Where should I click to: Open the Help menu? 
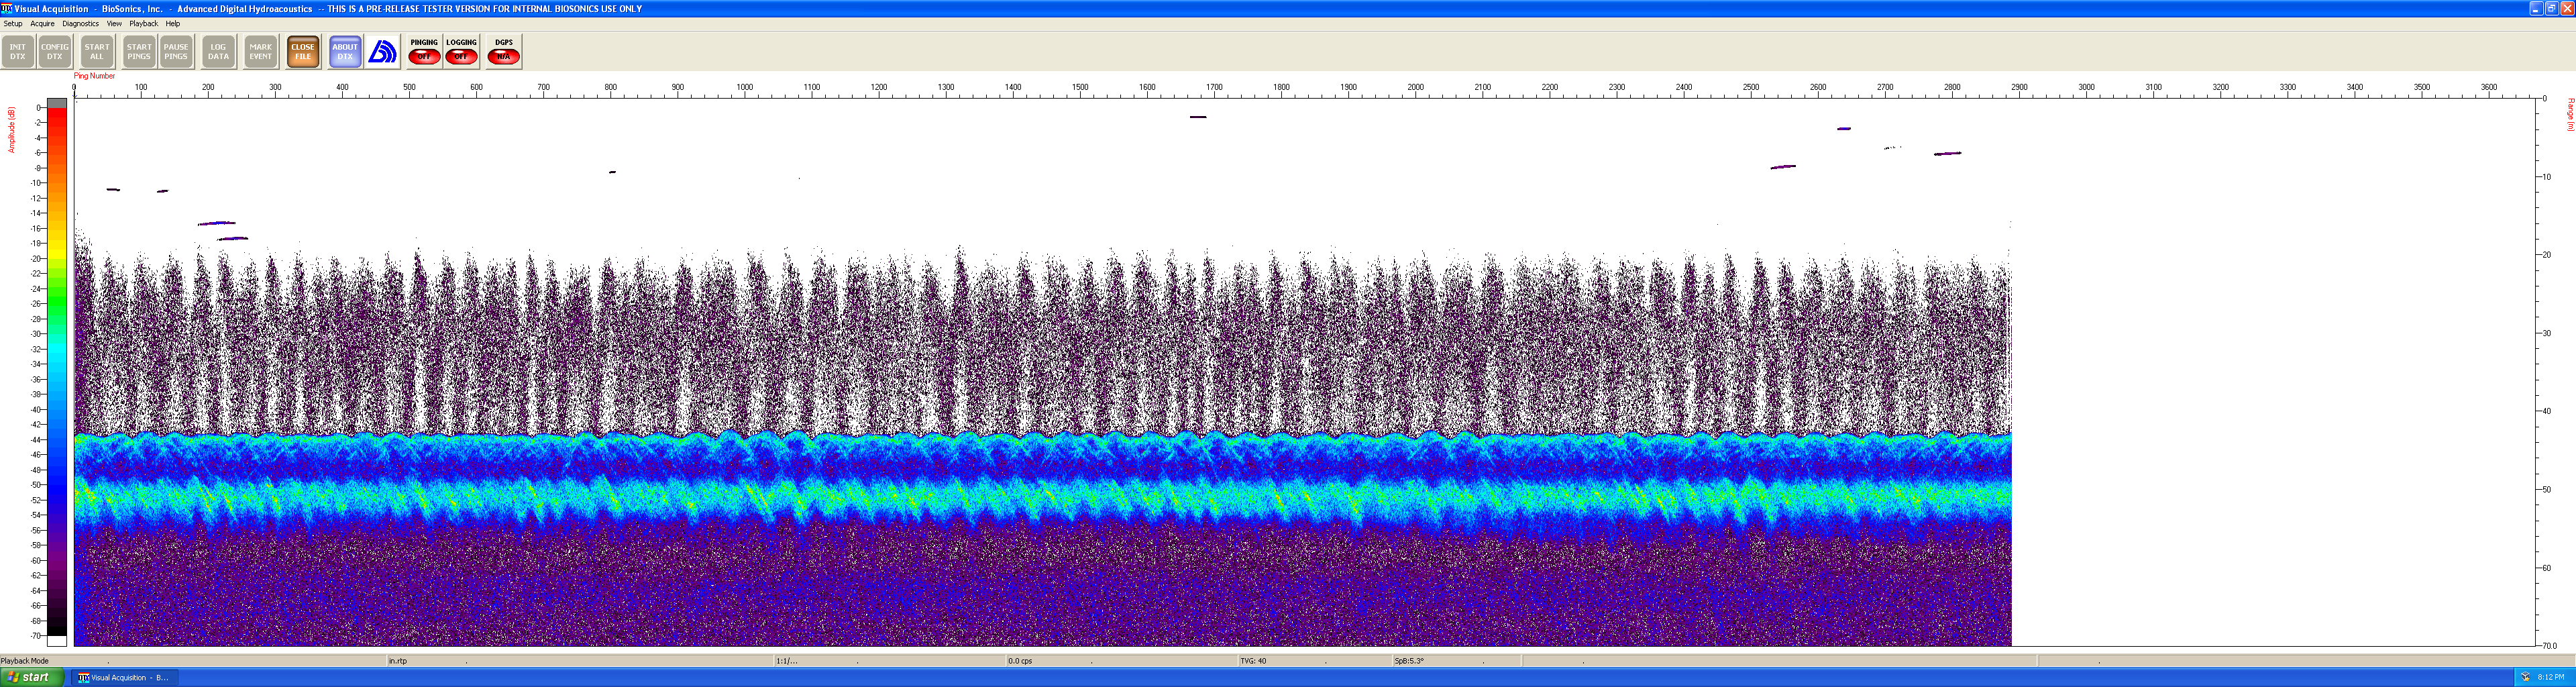(x=173, y=24)
